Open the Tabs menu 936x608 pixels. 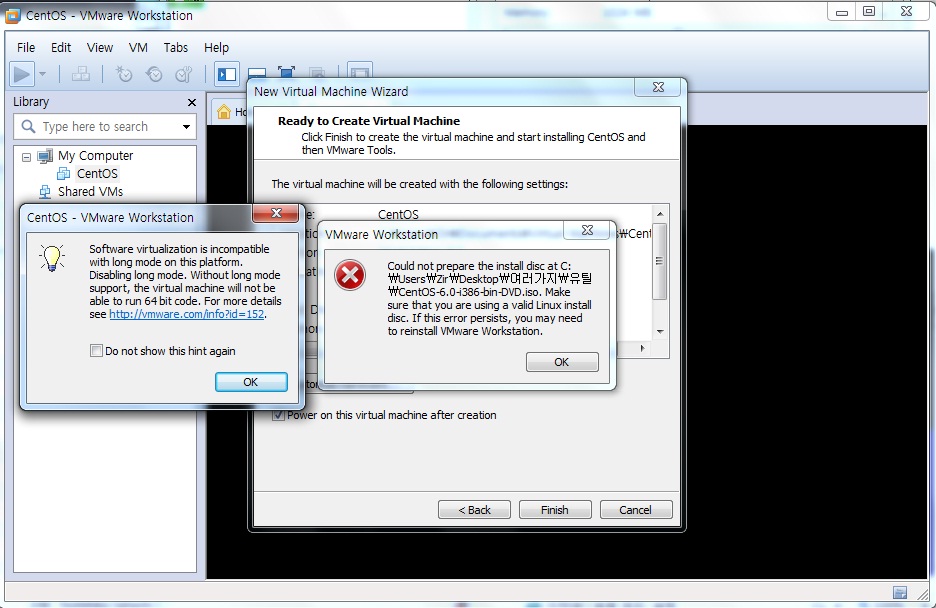(x=176, y=47)
